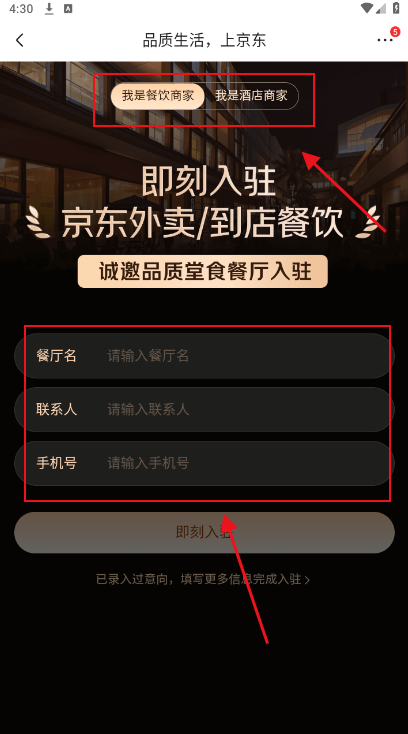The height and width of the screenshot is (734, 408).
Task: Tap the left laurel decoration icon
Action: click(38, 222)
